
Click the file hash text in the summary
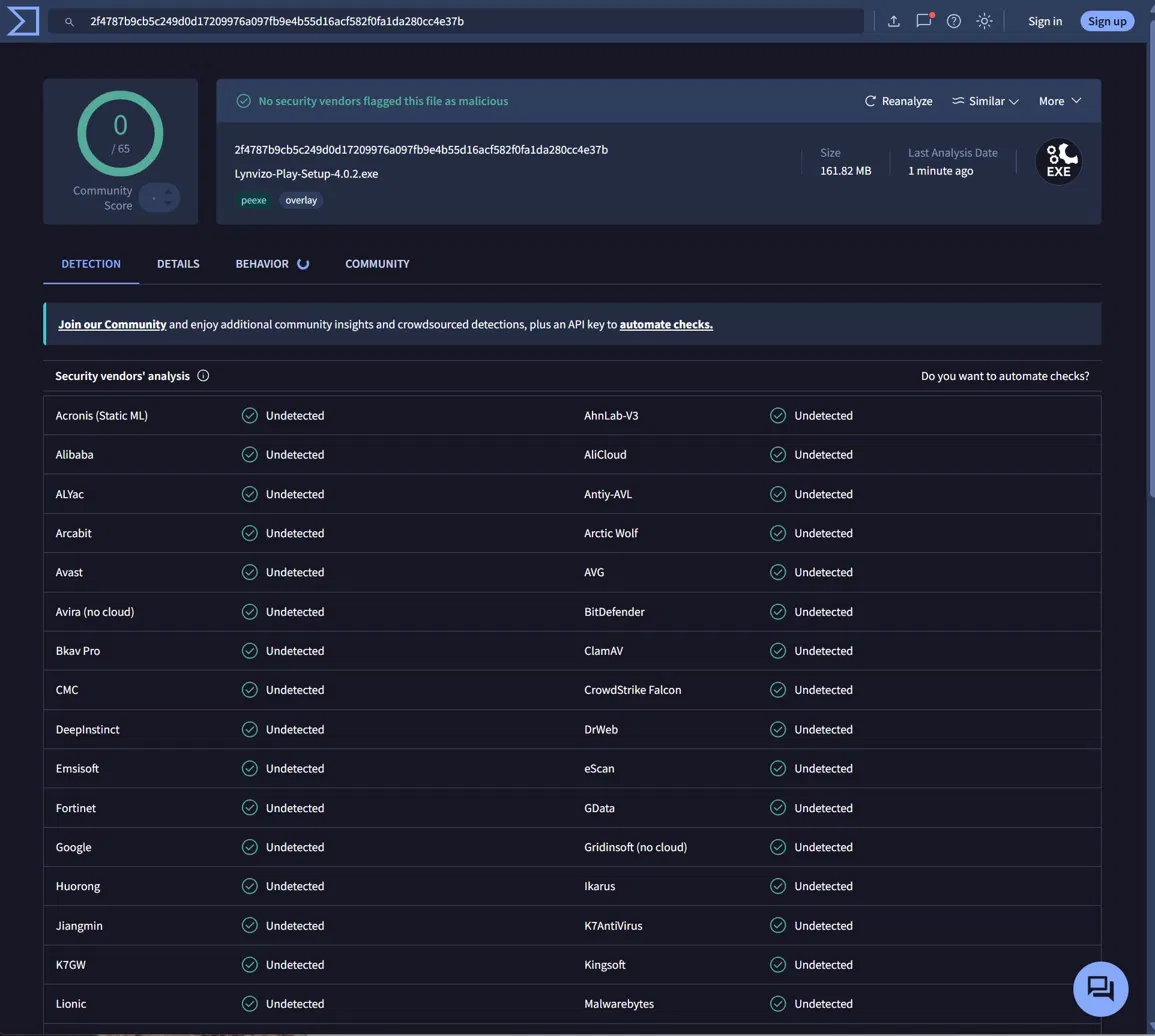421,150
